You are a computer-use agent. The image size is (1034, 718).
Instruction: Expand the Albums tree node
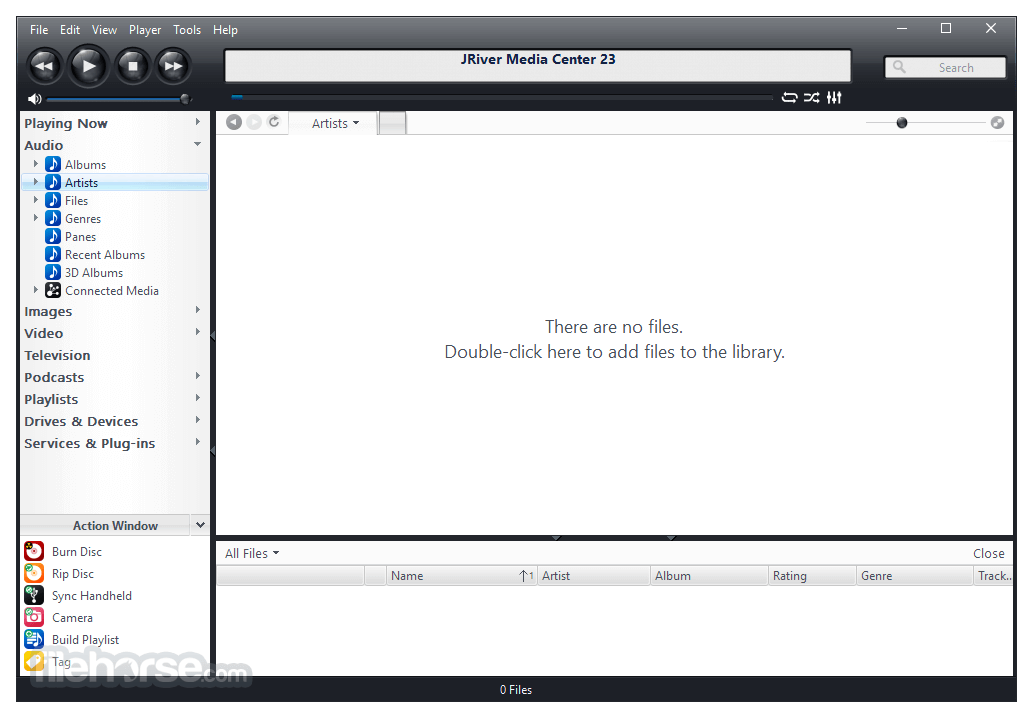coord(36,164)
